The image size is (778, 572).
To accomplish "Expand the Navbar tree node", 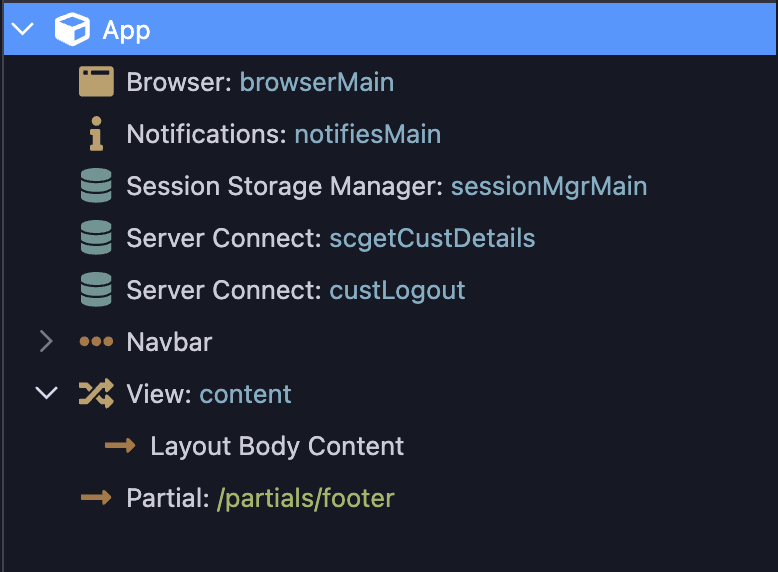I will tap(46, 342).
